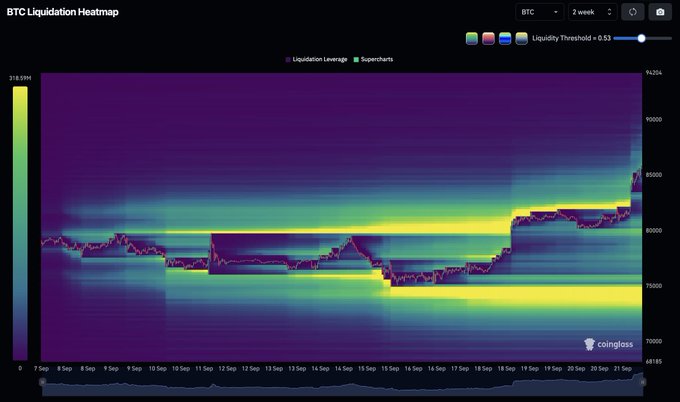Toggle the Supercharts legend item

pyautogui.click(x=373, y=59)
